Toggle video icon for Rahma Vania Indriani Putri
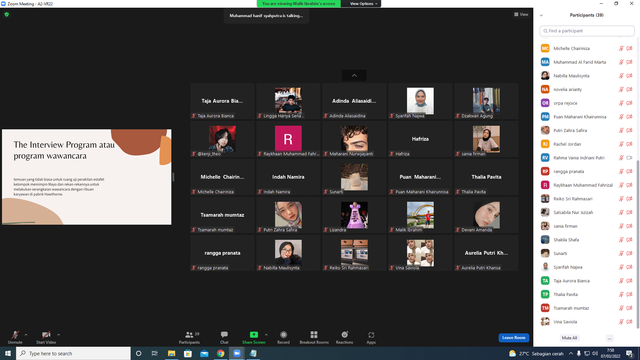 629,158
